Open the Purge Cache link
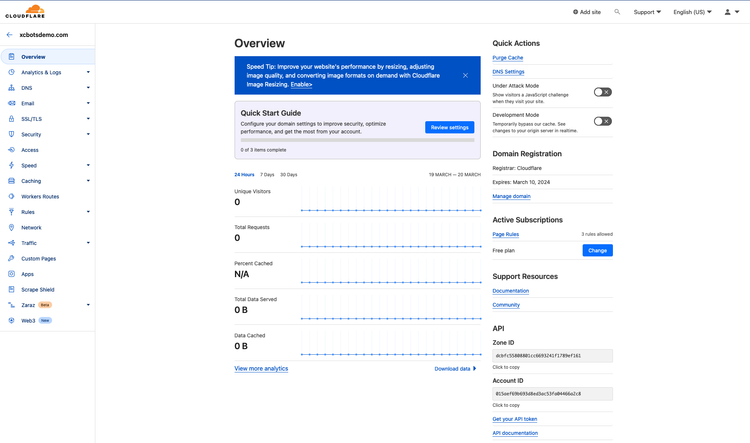750x443 pixels. coord(507,57)
